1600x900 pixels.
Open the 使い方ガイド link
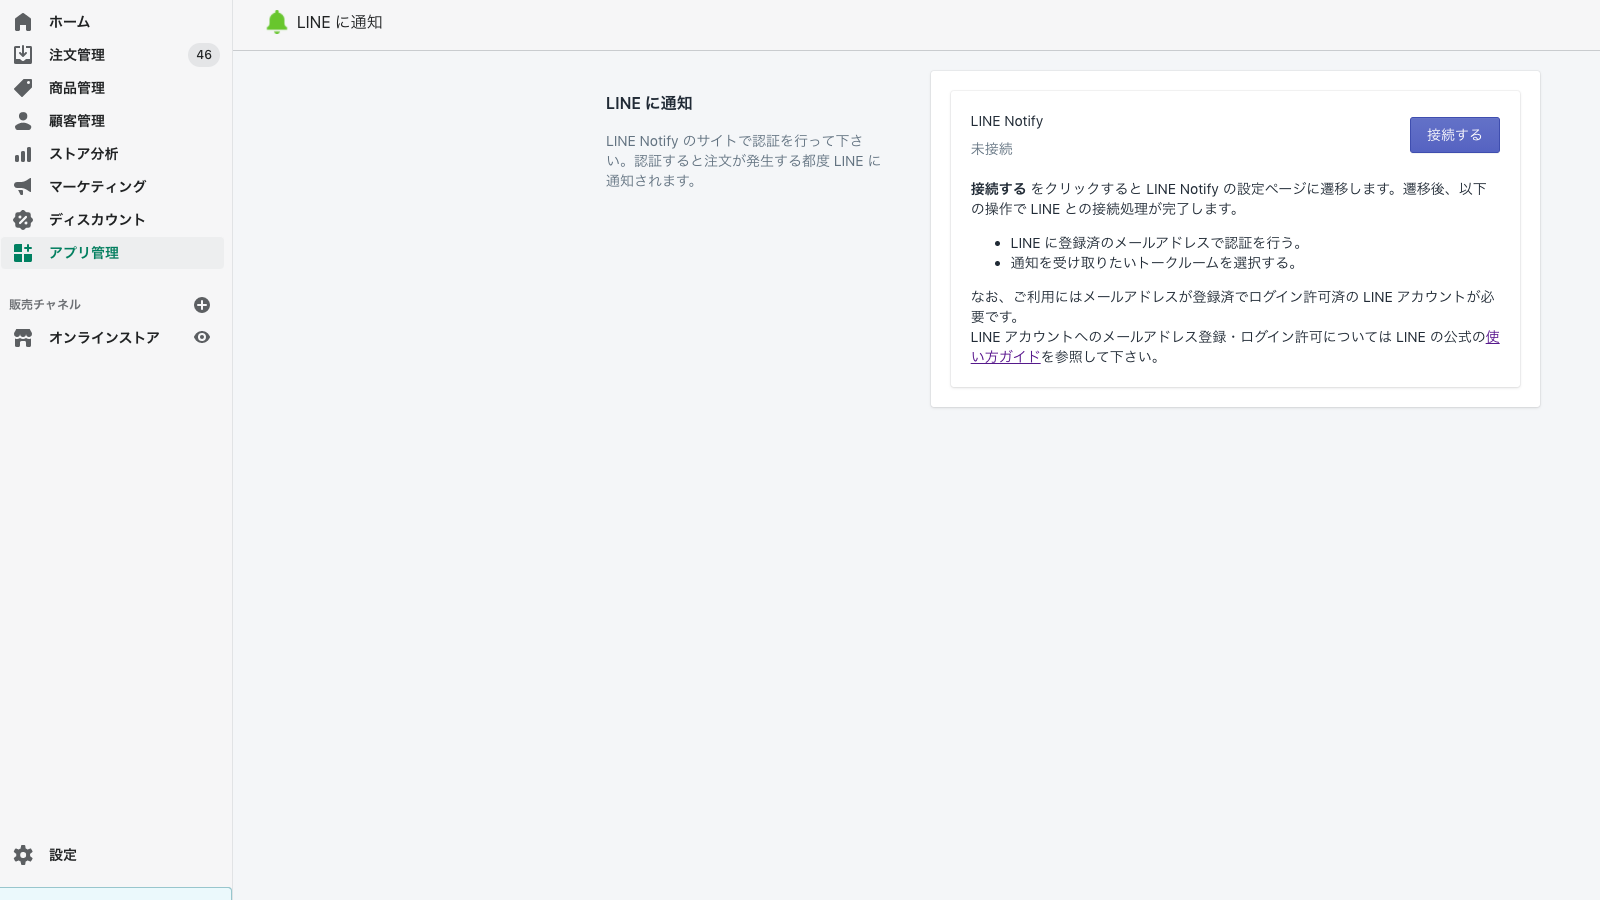tap(1005, 356)
